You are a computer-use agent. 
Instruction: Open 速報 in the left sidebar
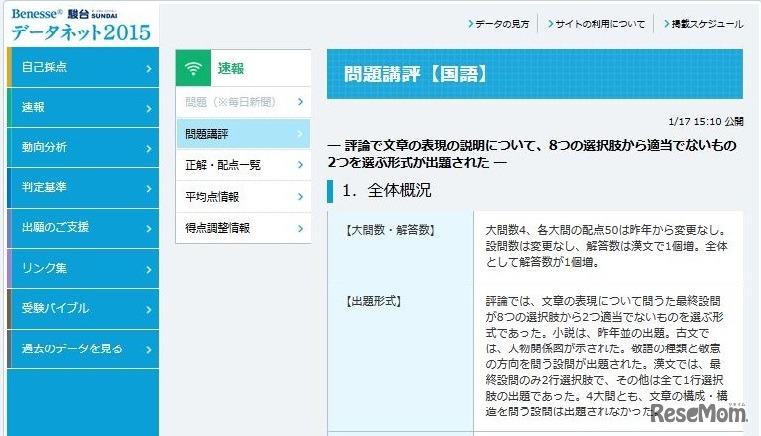pyautogui.click(x=83, y=107)
